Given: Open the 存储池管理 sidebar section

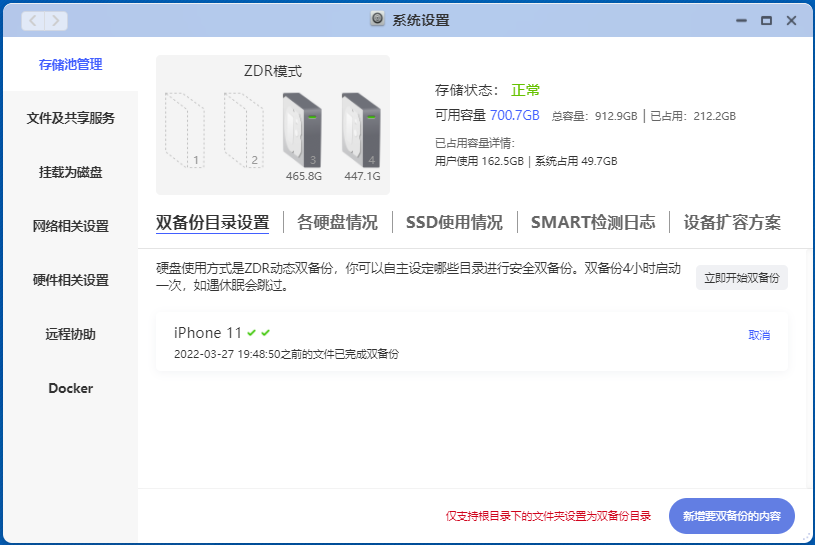Looking at the screenshot, I should 70,64.
